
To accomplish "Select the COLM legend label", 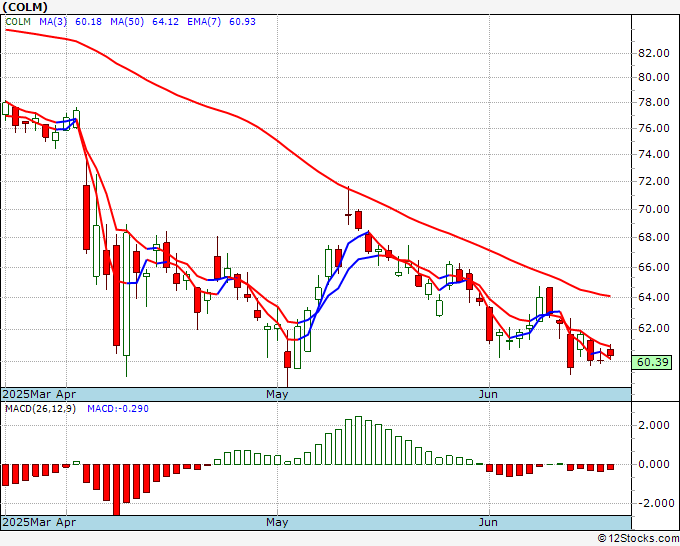I will 18,22.
